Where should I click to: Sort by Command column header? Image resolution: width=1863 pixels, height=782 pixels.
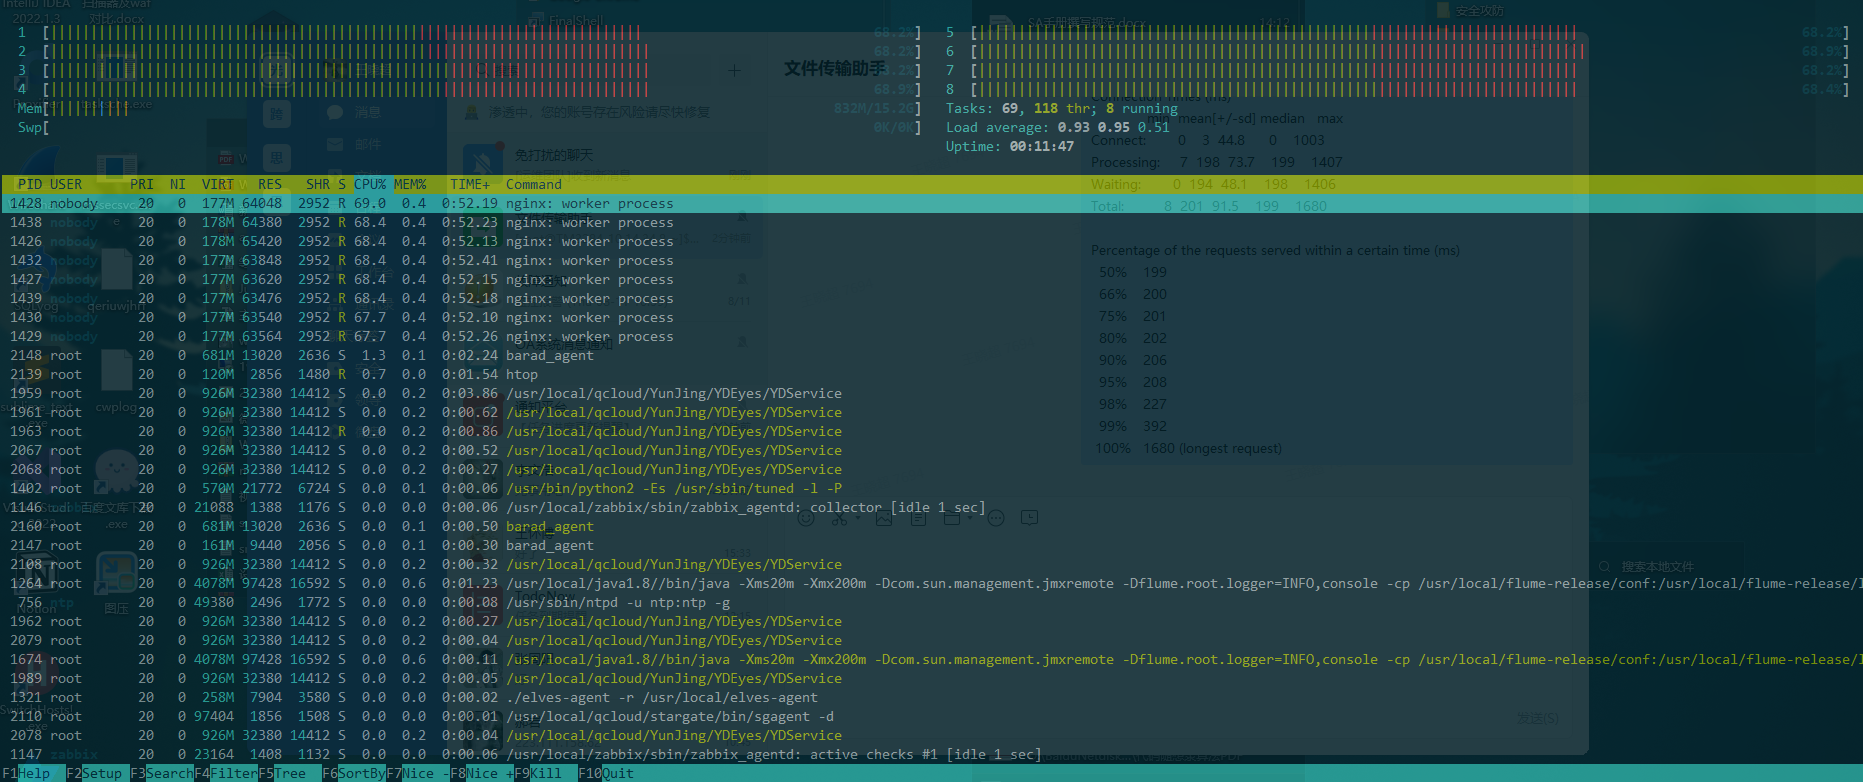click(534, 184)
